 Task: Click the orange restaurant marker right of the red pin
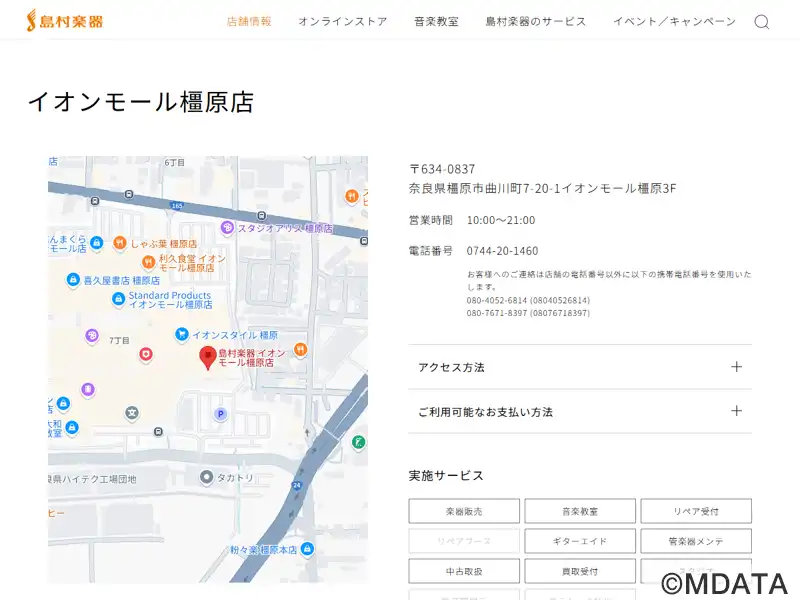(301, 349)
